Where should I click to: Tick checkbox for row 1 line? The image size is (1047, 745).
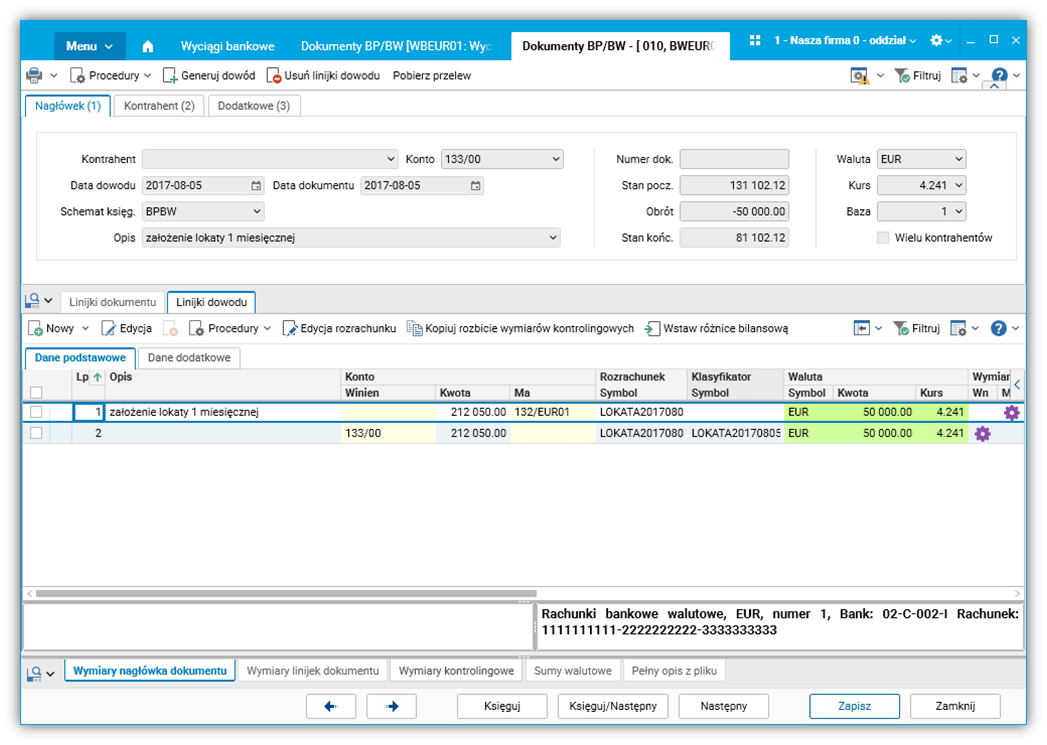point(37,412)
